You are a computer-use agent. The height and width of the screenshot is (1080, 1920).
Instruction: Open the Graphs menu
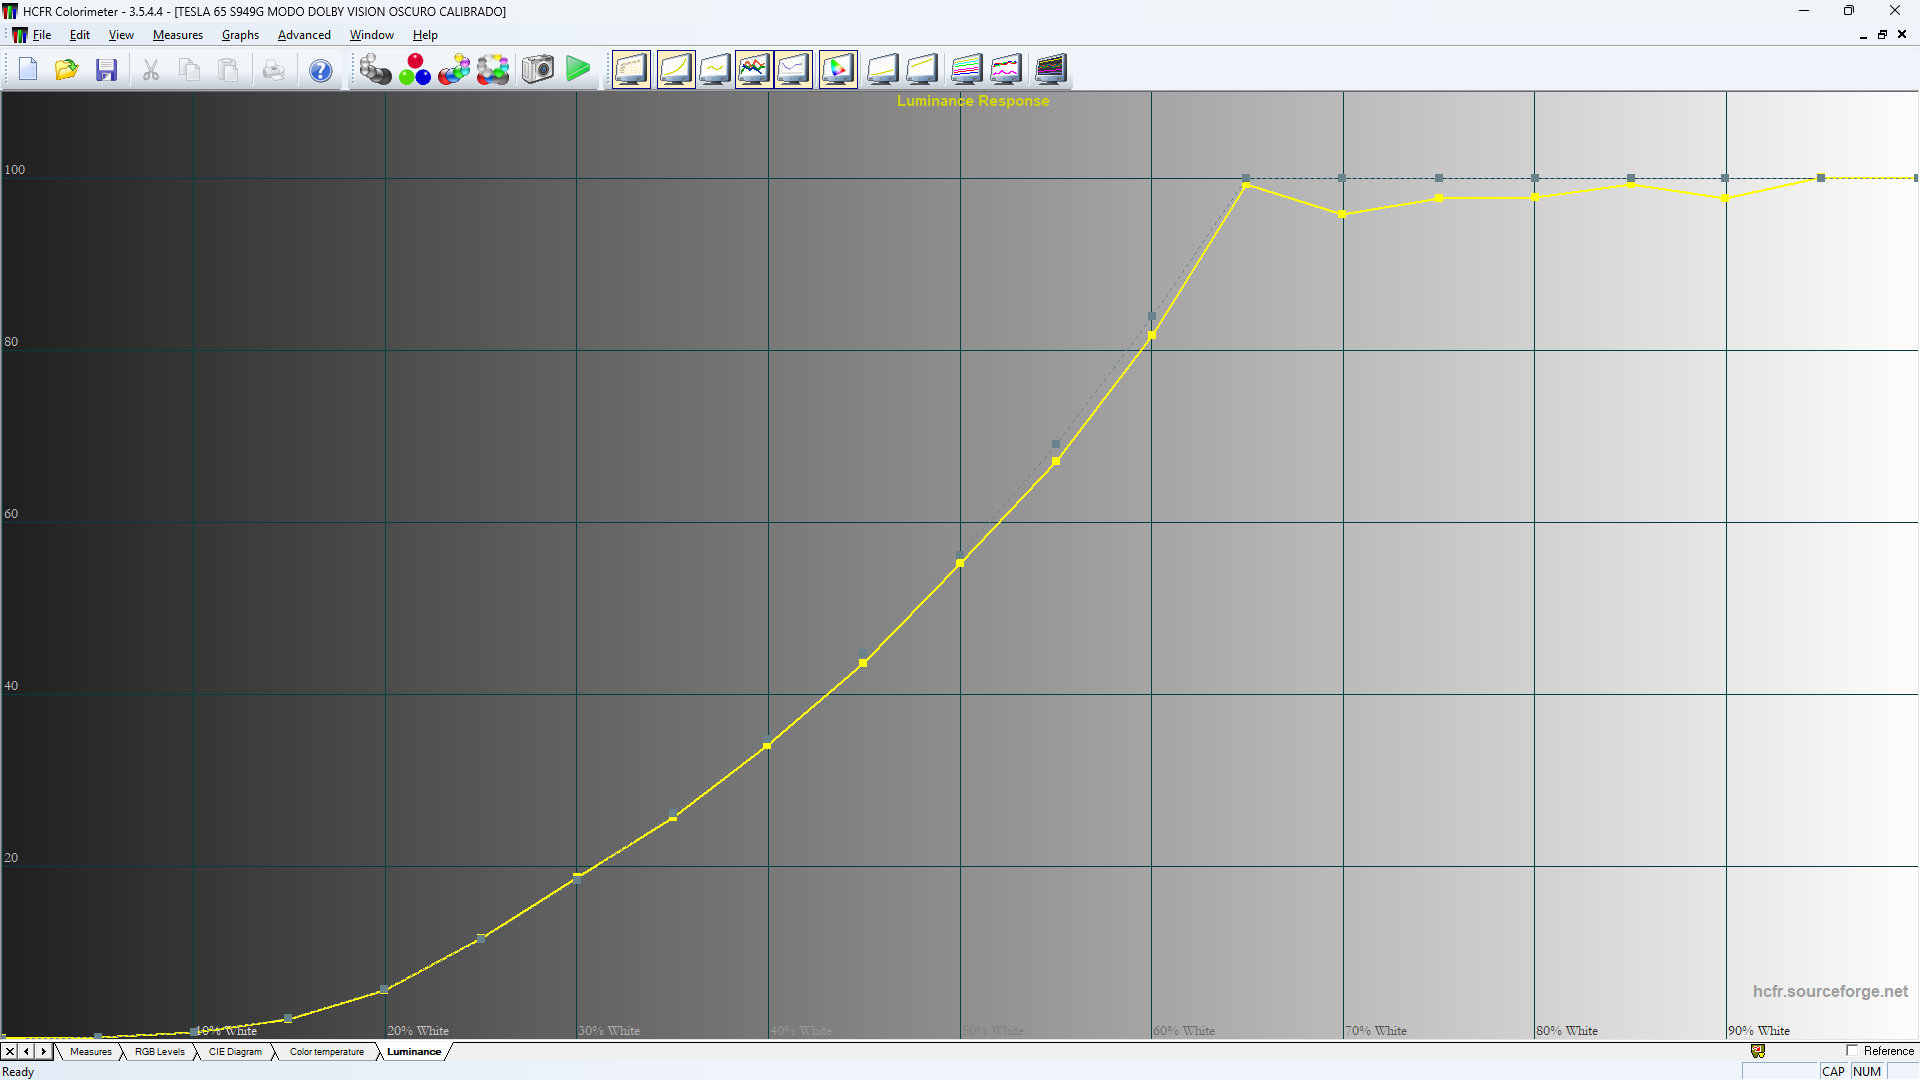click(240, 35)
